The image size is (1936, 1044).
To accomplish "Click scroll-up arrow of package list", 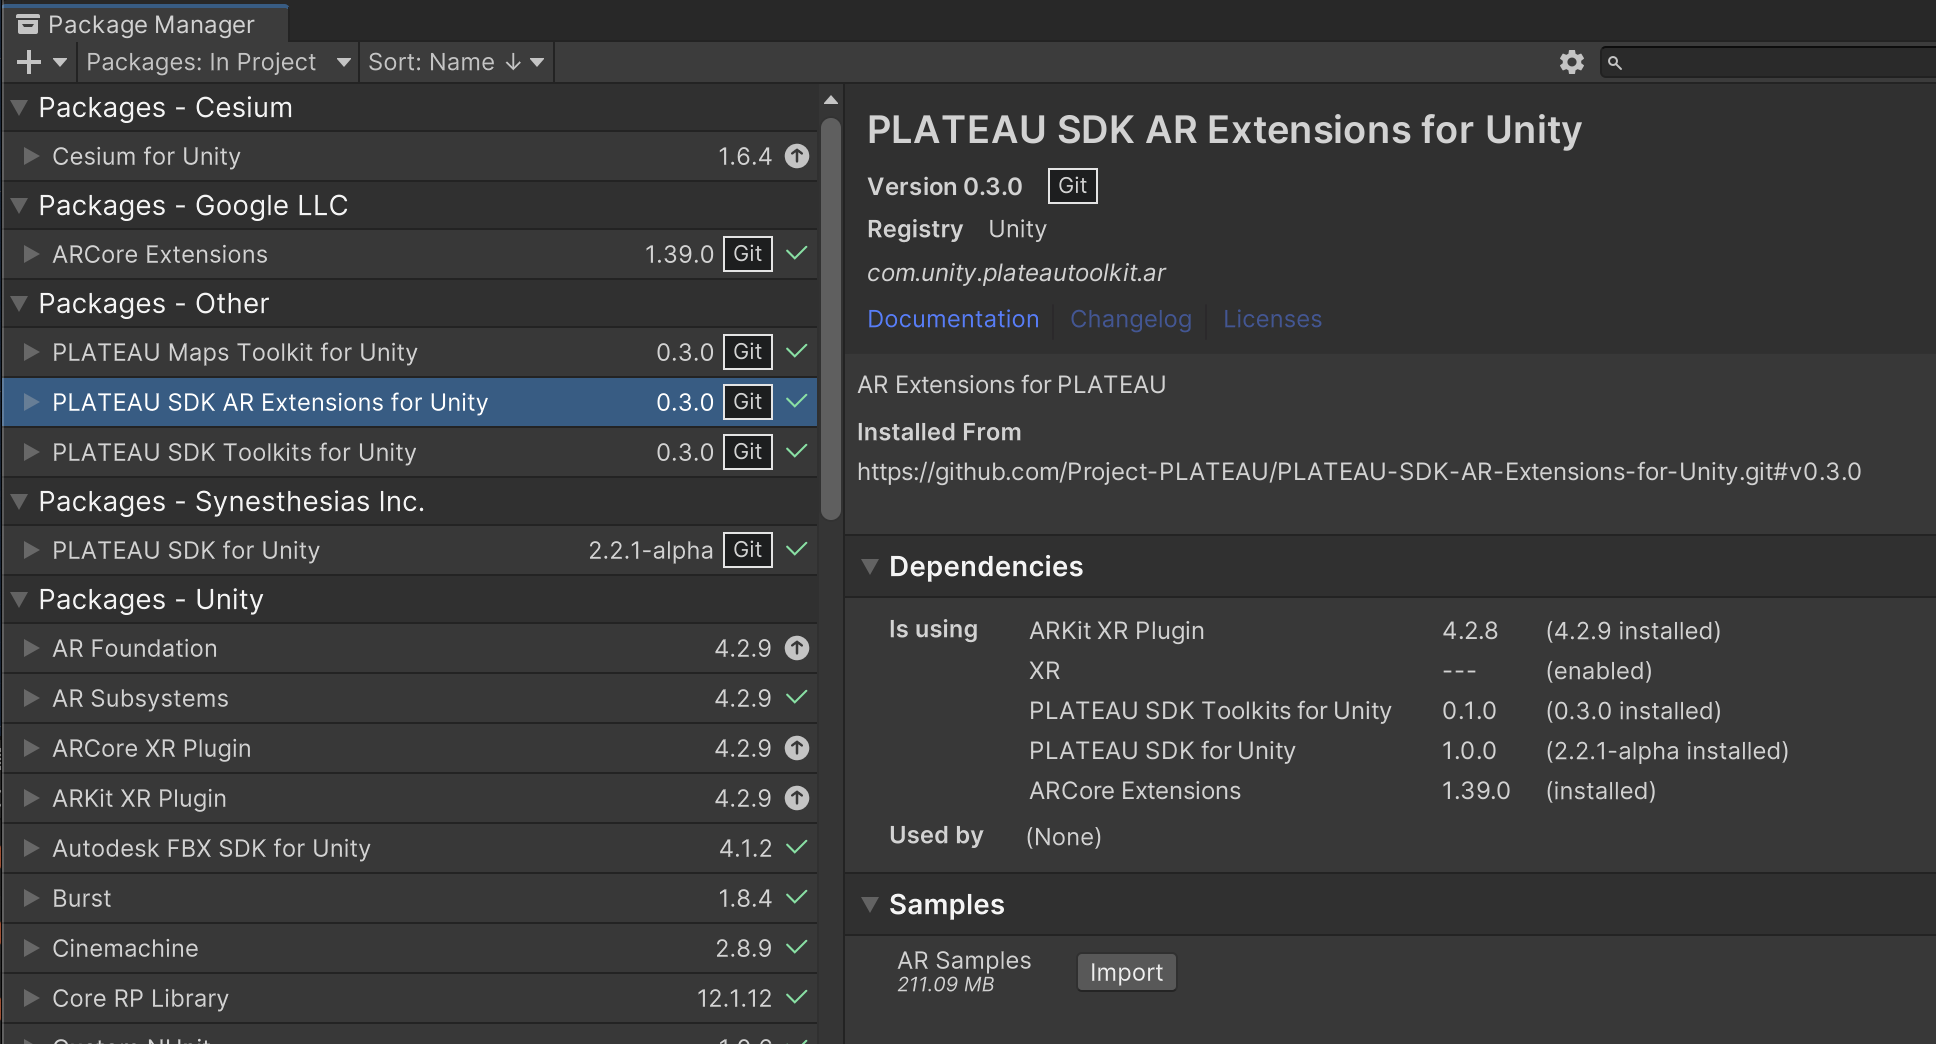I will pos(831,100).
